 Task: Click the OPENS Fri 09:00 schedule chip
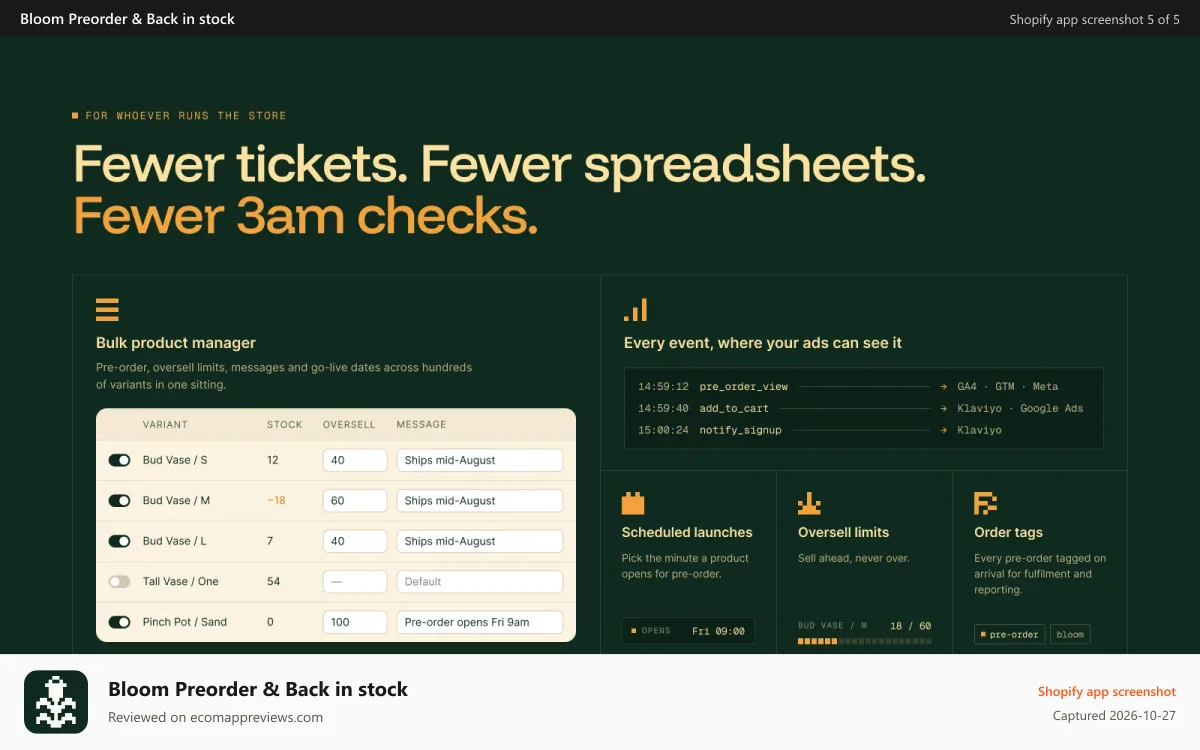[x=688, y=631]
